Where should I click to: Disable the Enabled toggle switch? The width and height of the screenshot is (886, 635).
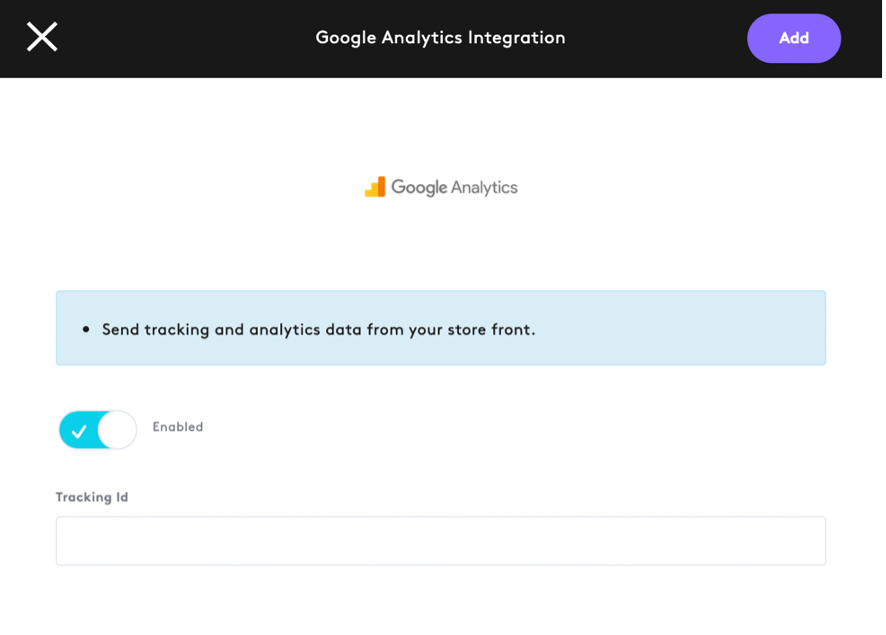click(98, 430)
